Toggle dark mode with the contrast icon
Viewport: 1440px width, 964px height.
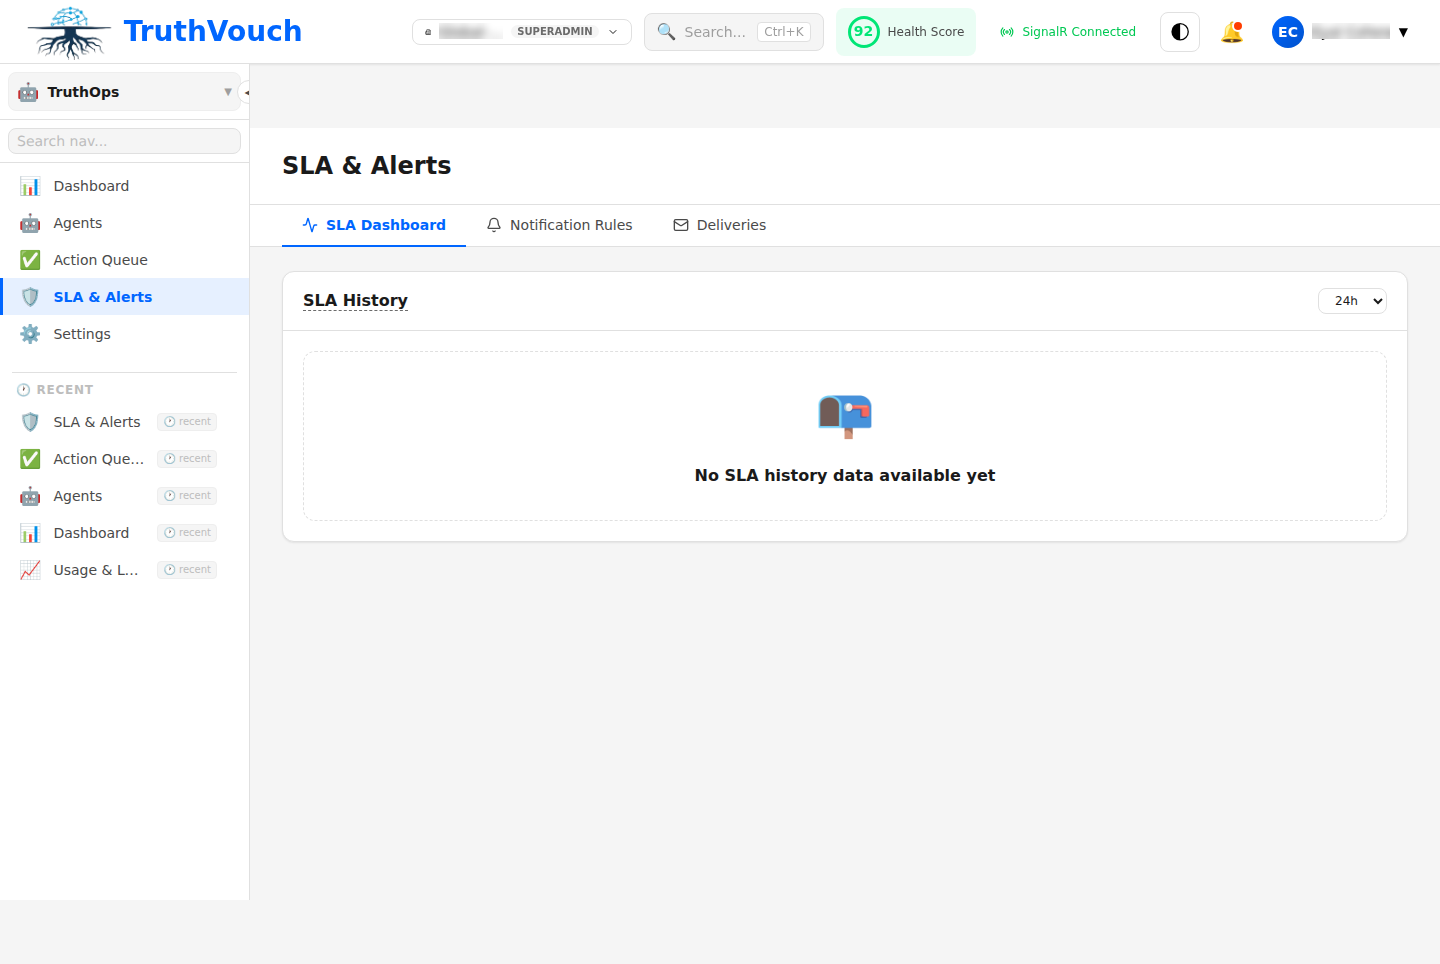coord(1179,31)
